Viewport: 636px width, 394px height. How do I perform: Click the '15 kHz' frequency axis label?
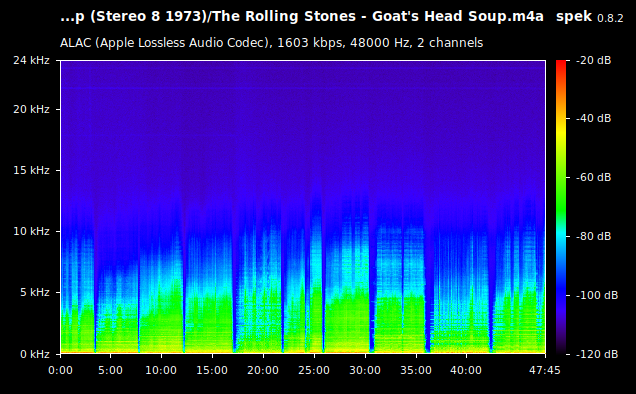click(x=31, y=170)
